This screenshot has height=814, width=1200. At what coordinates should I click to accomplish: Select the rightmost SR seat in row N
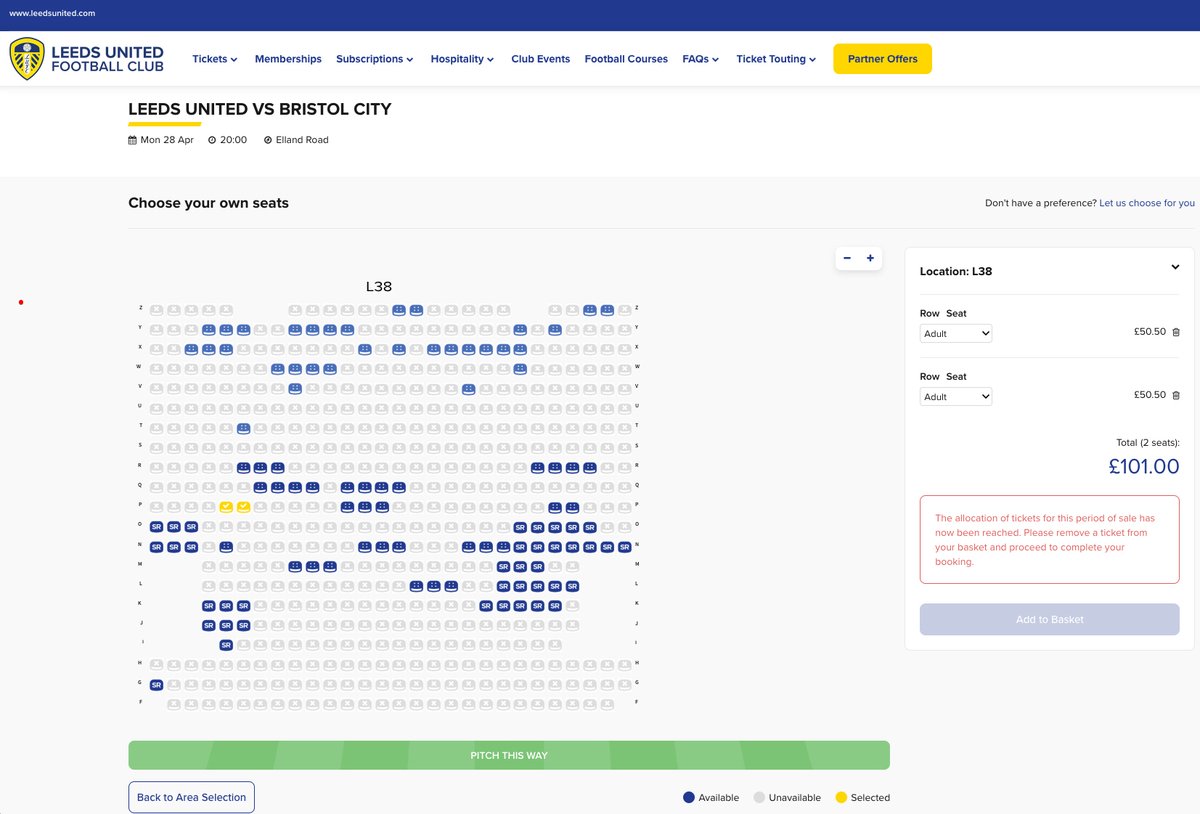(x=624, y=547)
